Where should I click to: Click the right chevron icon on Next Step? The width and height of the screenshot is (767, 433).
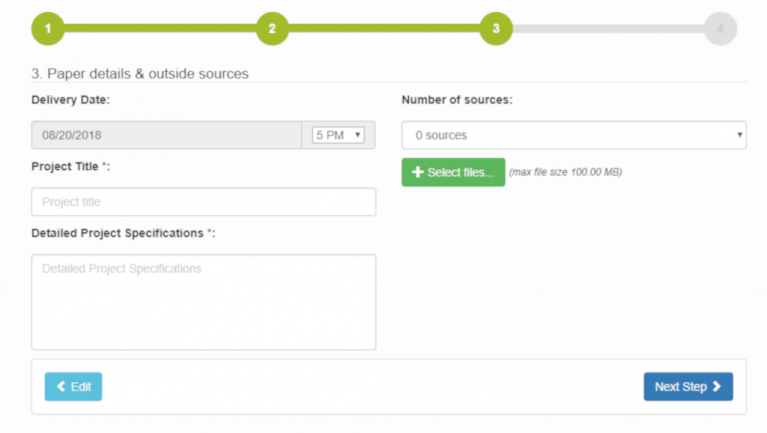717,387
